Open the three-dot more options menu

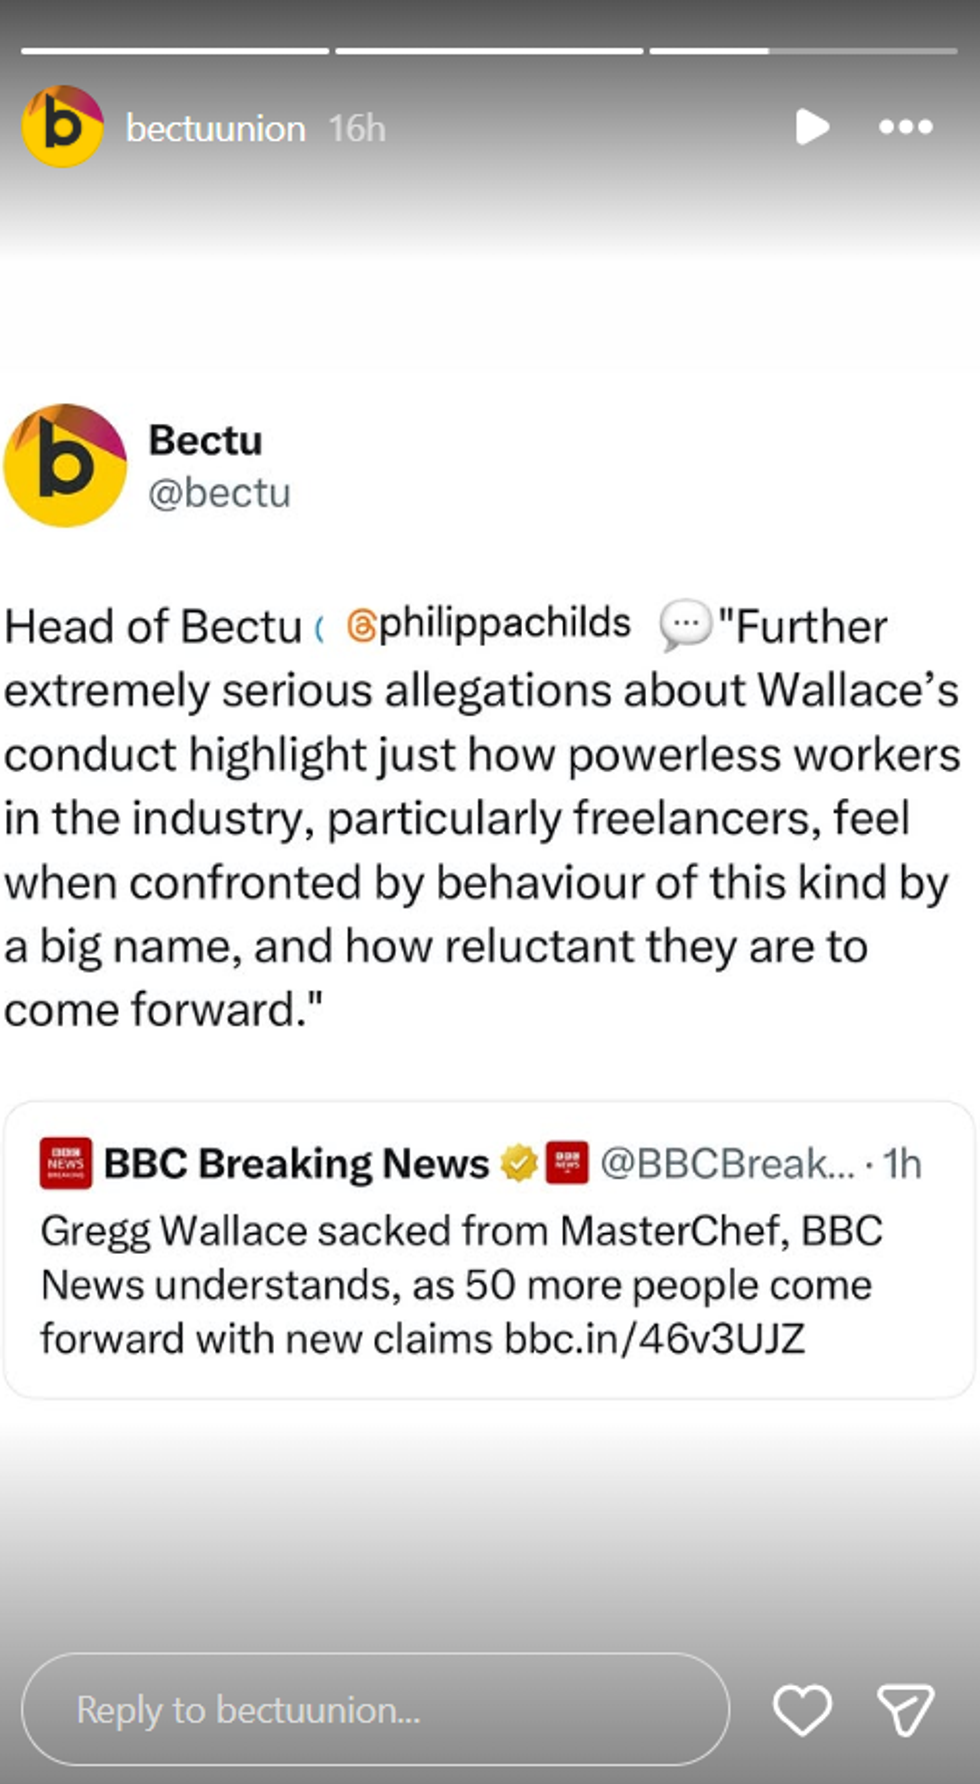point(905,127)
